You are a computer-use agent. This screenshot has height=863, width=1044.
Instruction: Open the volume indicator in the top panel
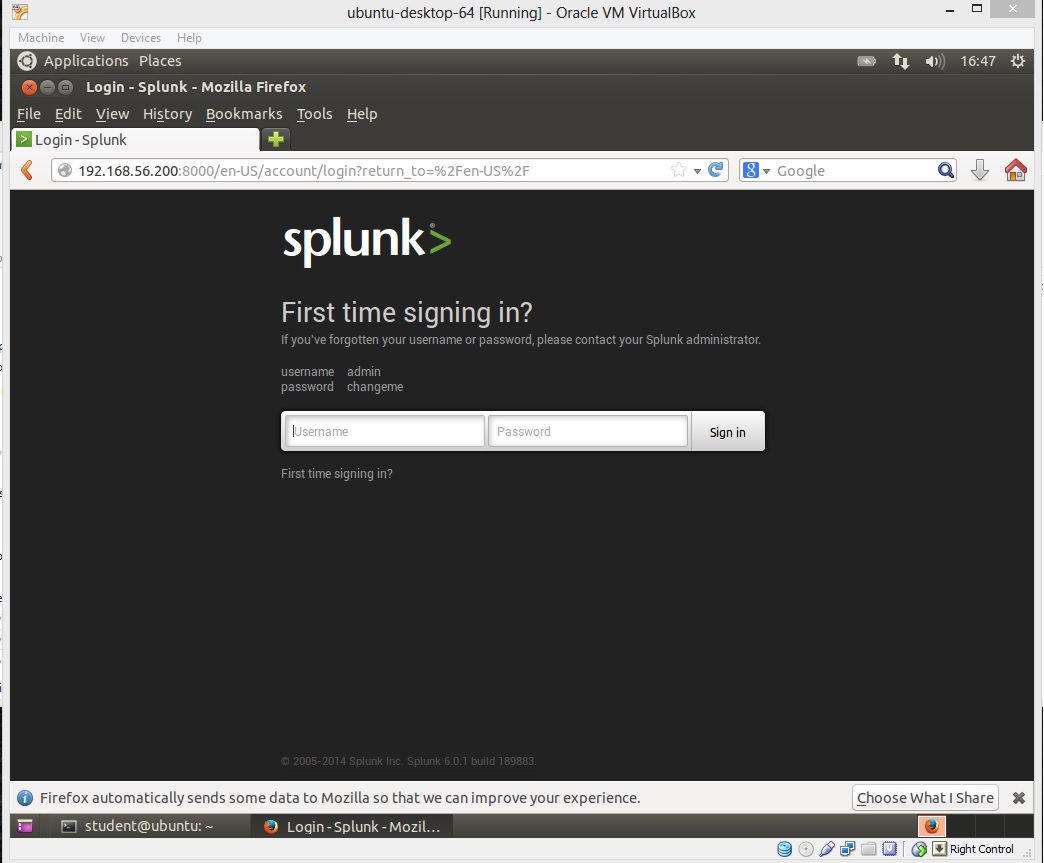tap(935, 61)
